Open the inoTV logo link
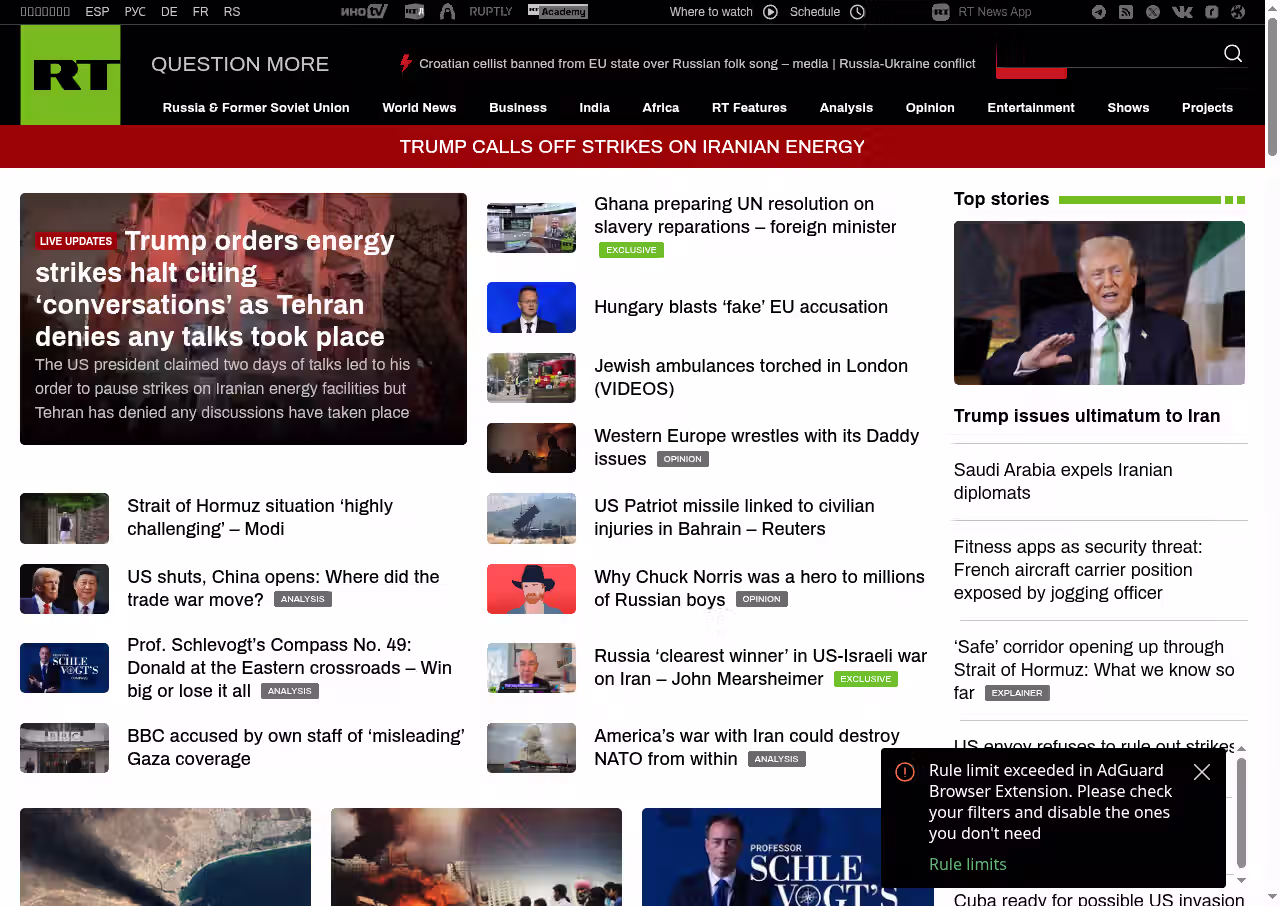This screenshot has height=906, width=1280. [364, 12]
